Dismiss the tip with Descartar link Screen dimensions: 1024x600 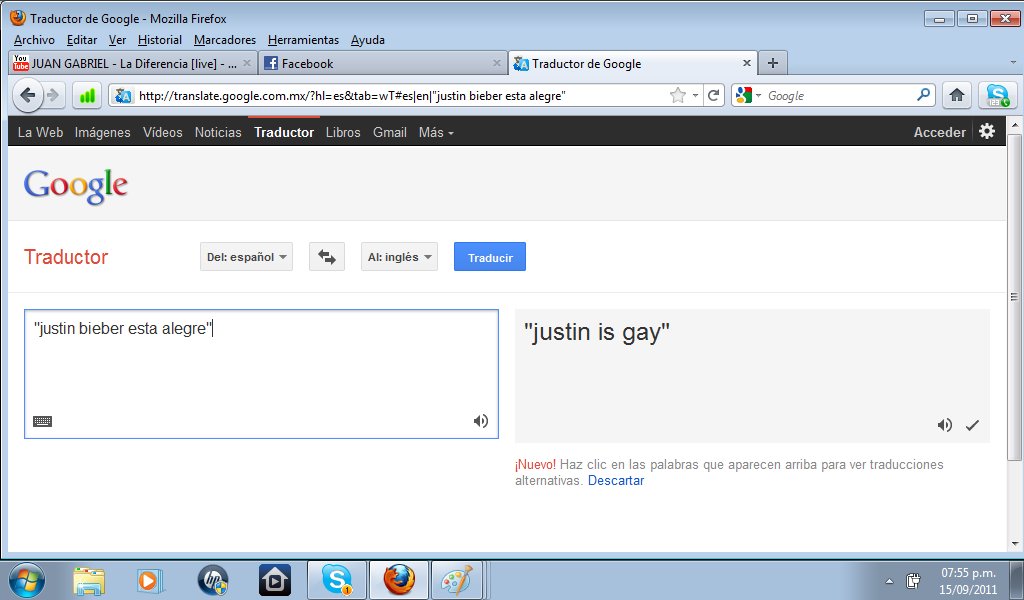616,481
